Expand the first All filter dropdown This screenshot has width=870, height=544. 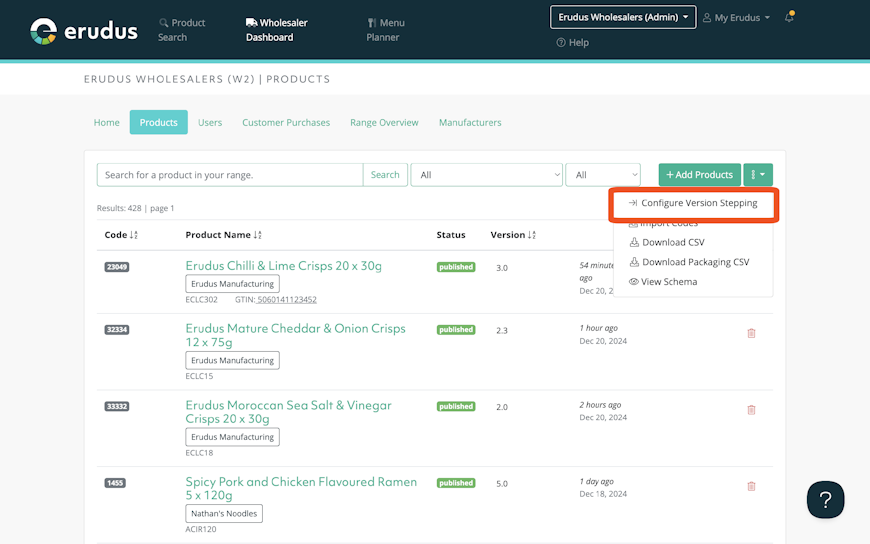487,175
